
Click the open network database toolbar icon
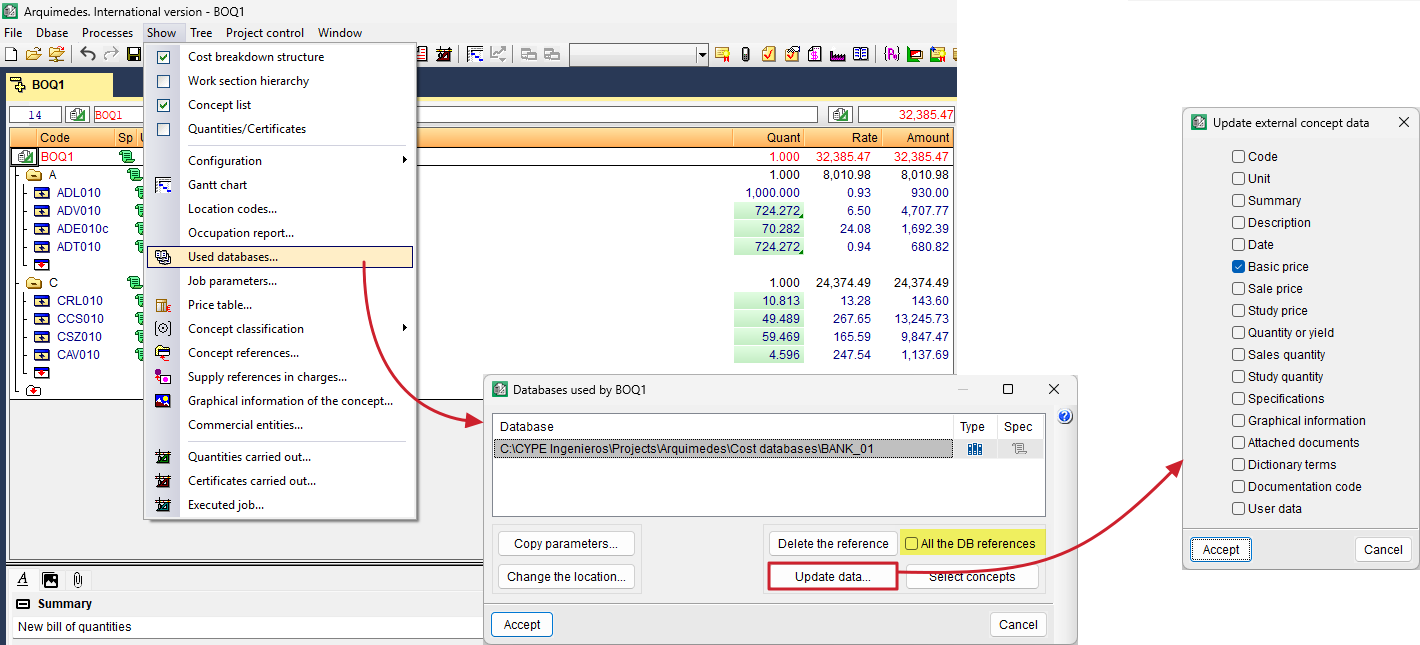56,54
